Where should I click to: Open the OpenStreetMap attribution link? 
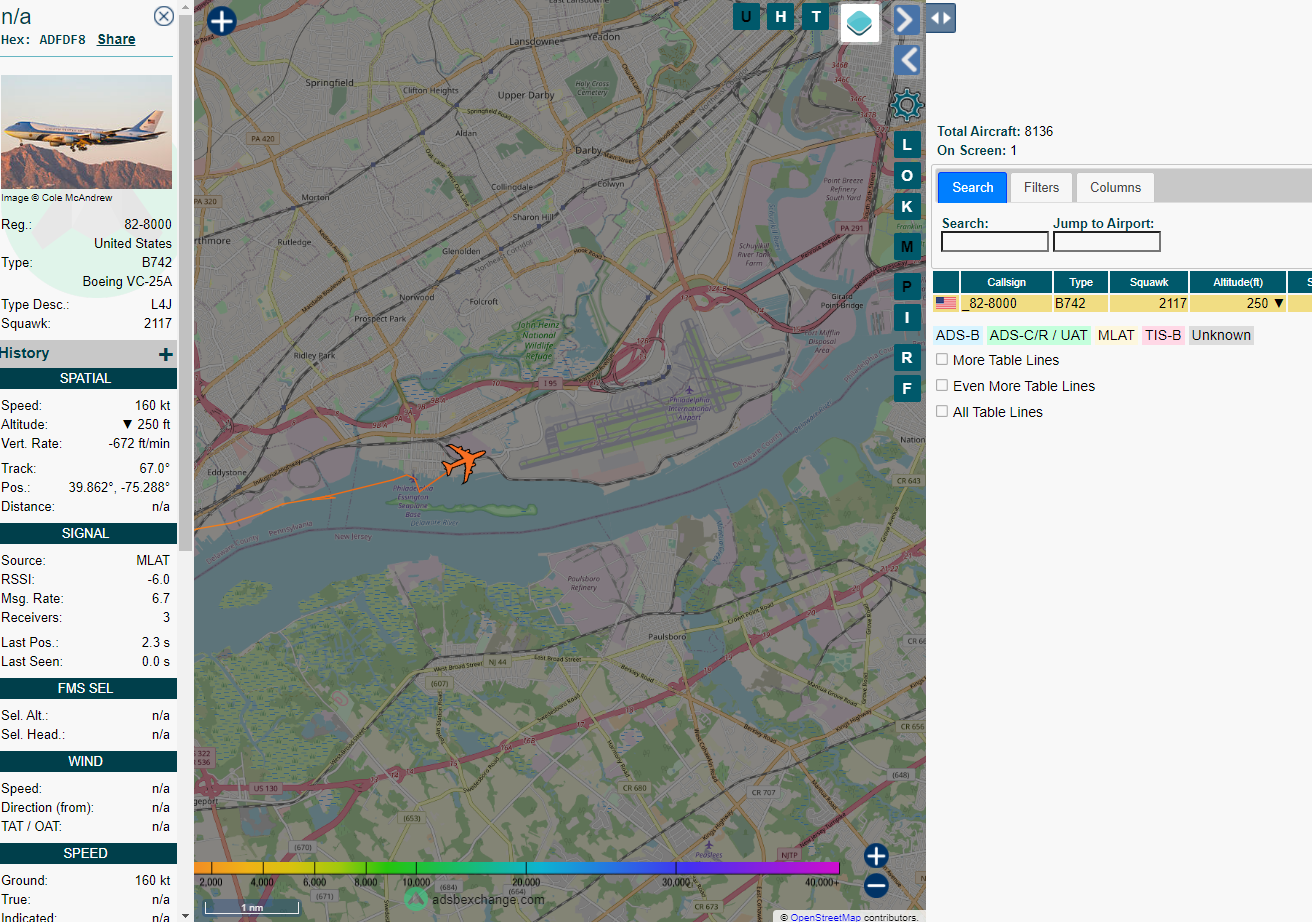point(825,916)
